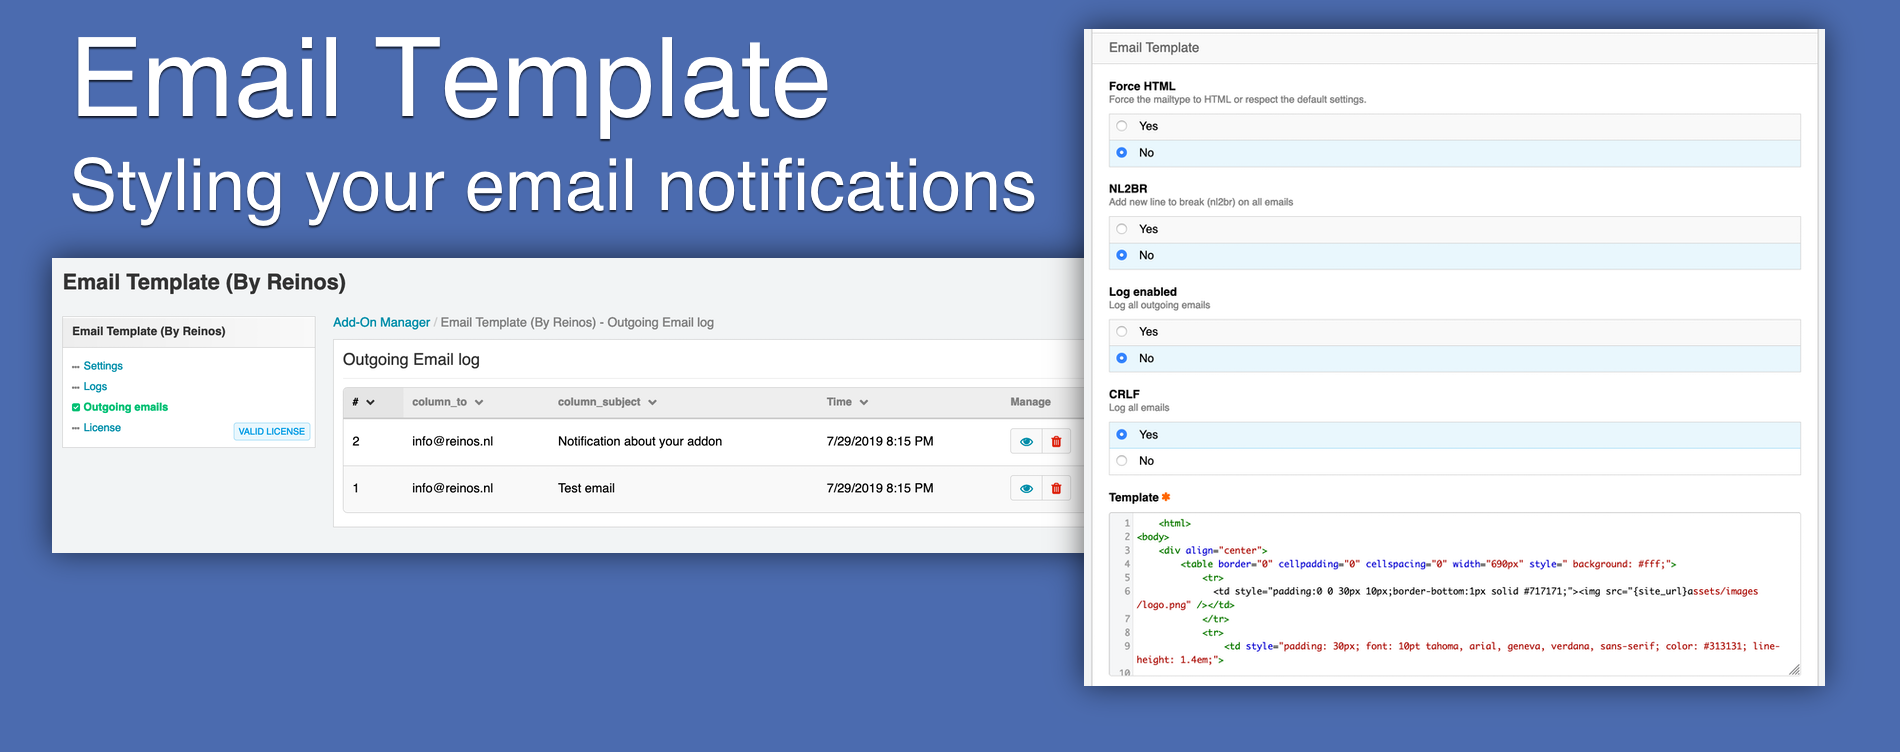Open License in the sidebar
This screenshot has width=1900, height=752.
pos(102,428)
